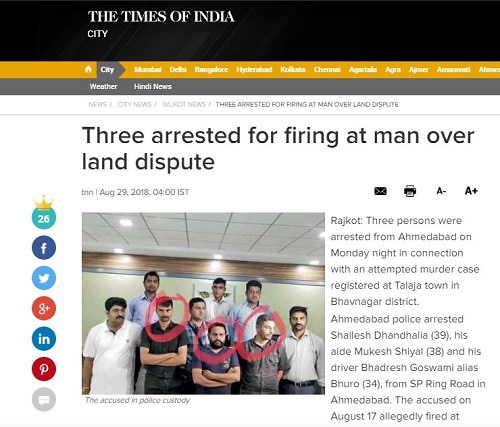Open the accused in custody photo

point(203,303)
